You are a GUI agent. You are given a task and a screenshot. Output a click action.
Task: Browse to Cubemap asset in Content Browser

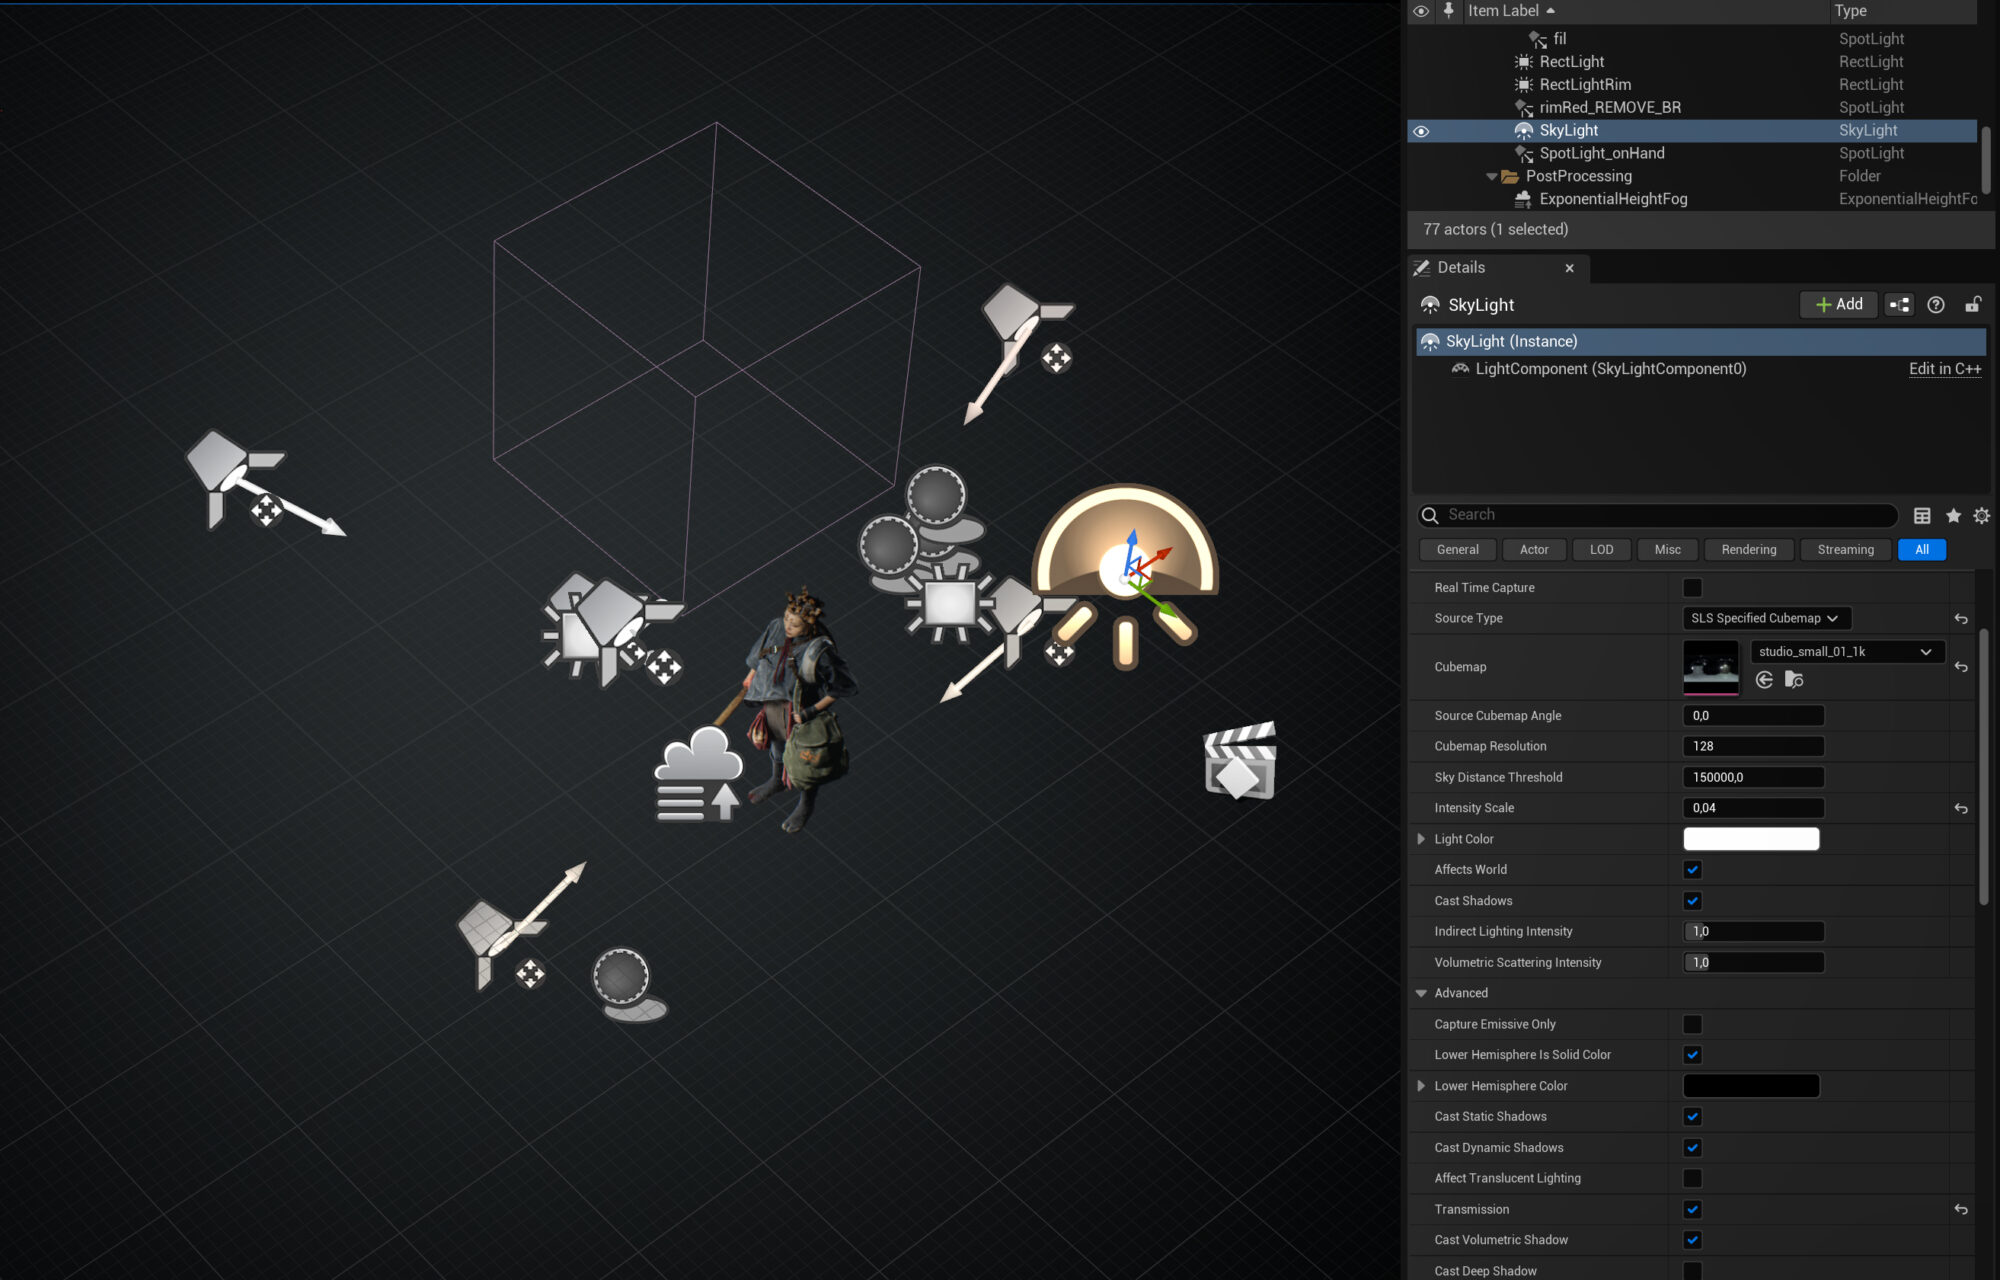(x=1794, y=680)
